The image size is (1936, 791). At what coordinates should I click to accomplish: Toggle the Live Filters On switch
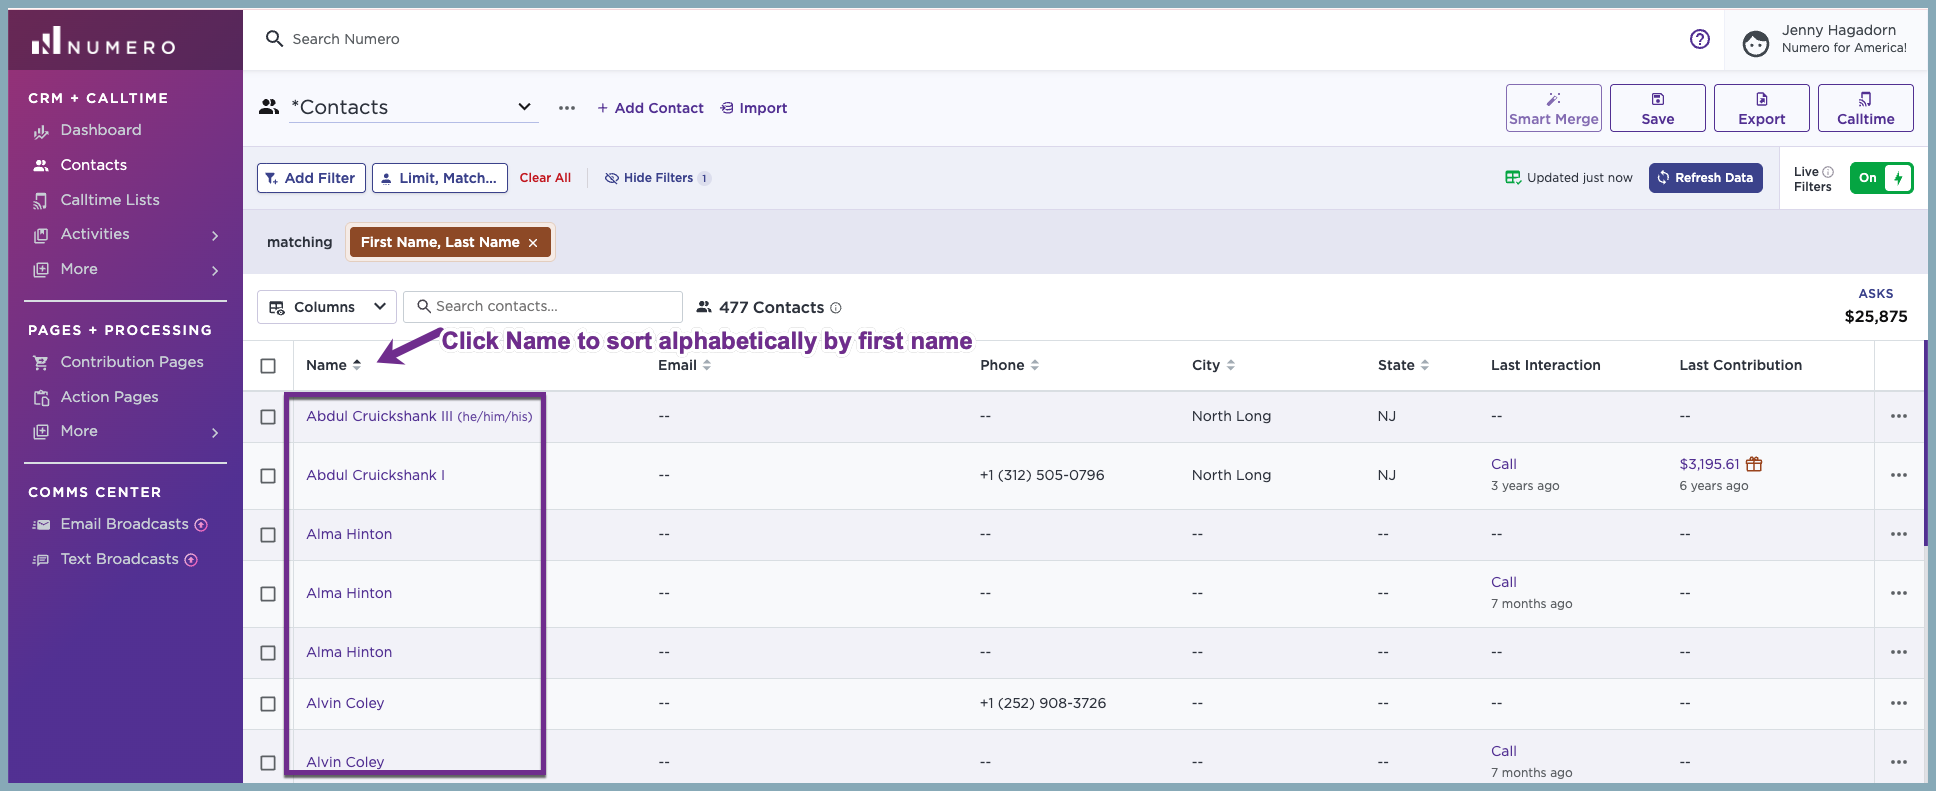[1881, 178]
